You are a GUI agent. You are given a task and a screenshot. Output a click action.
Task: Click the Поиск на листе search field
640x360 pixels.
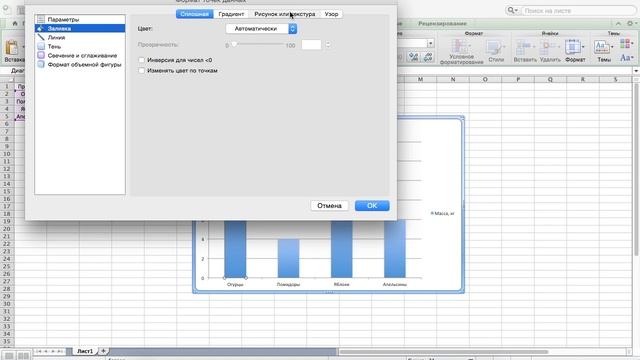click(x=578, y=11)
